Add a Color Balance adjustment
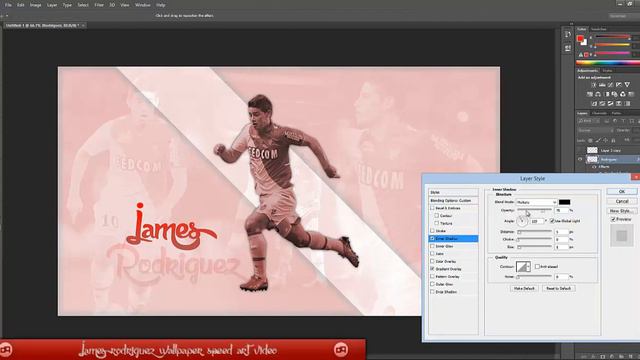 tap(598, 94)
